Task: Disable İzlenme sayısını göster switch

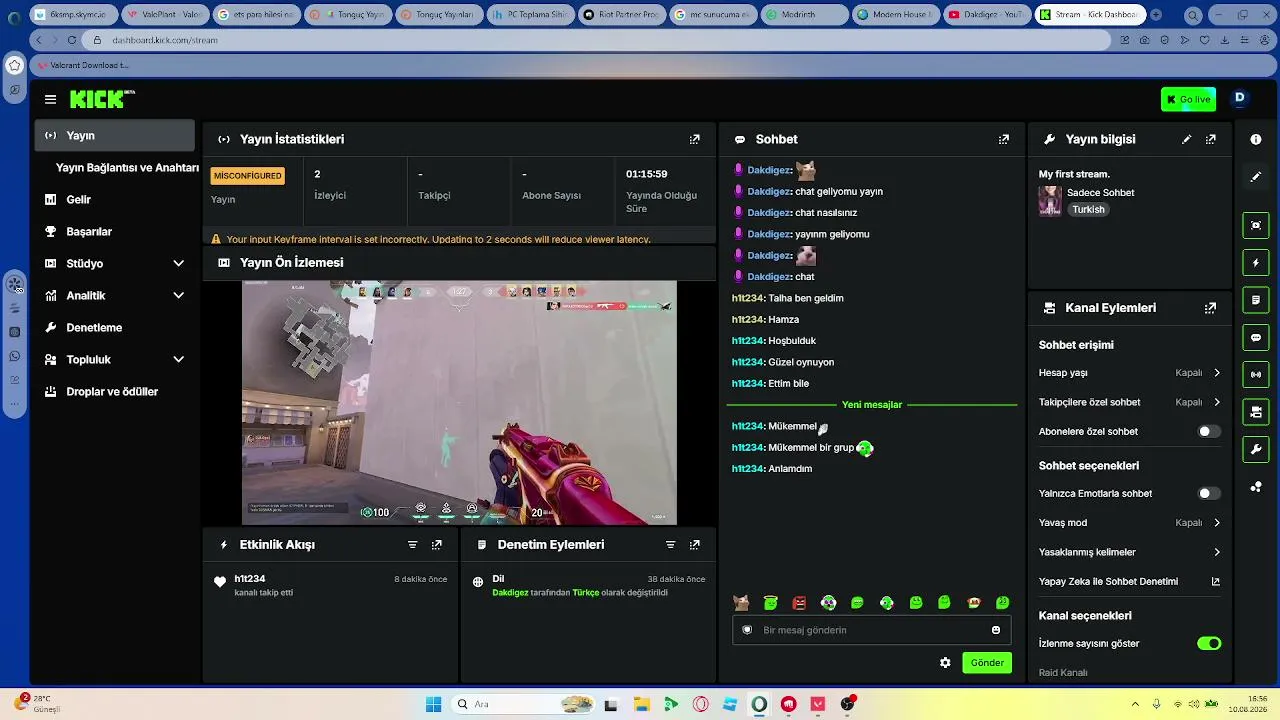Action: (x=1209, y=643)
